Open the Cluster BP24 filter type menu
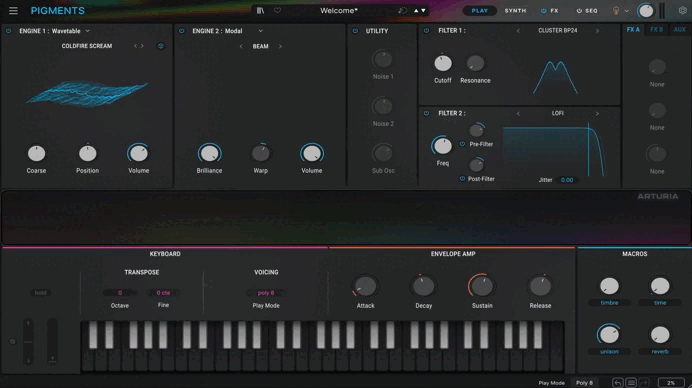This screenshot has height=388, width=692. coord(557,30)
